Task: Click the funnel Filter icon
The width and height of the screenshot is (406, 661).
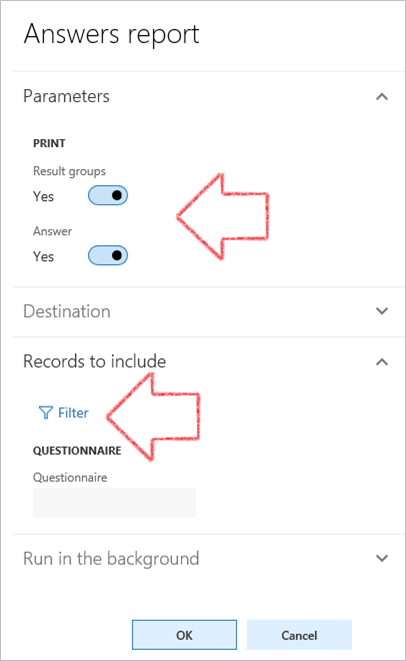Action: pyautogui.click(x=46, y=413)
